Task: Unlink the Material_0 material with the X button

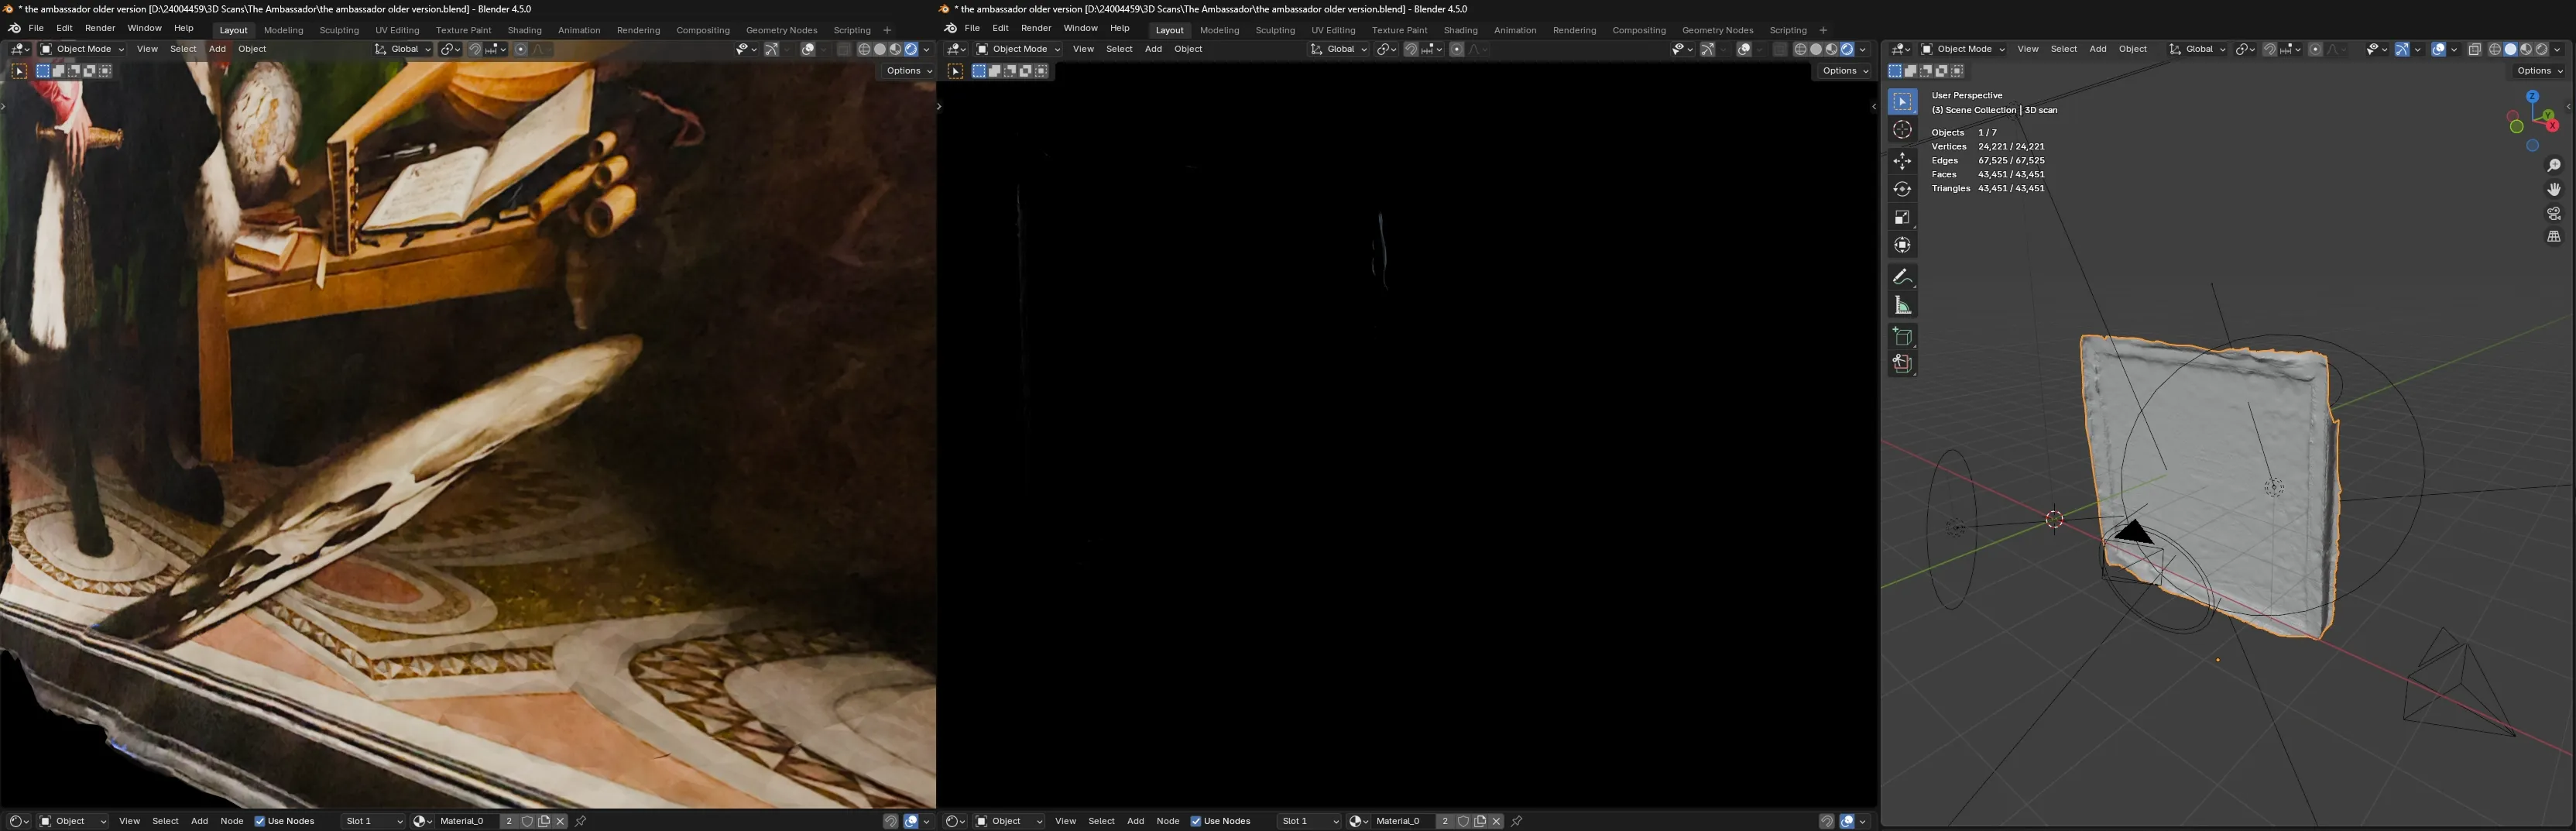Action: [1496, 820]
